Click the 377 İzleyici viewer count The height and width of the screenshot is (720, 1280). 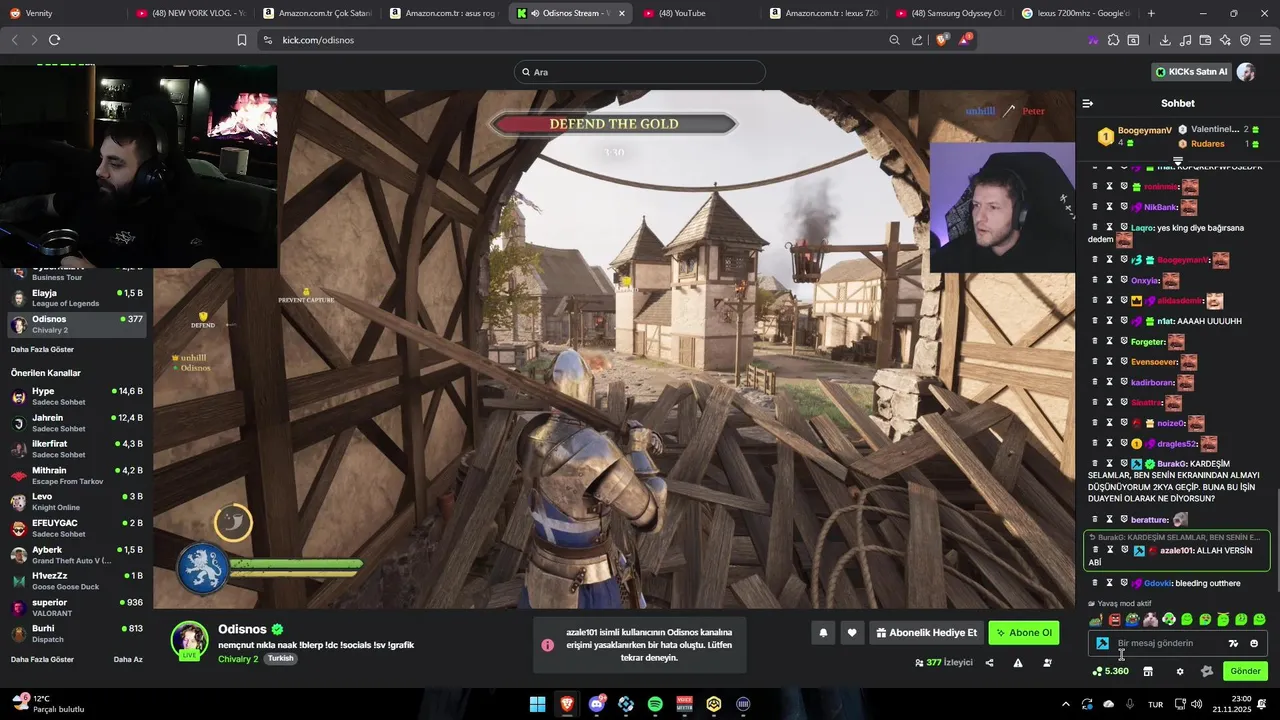pyautogui.click(x=943, y=663)
